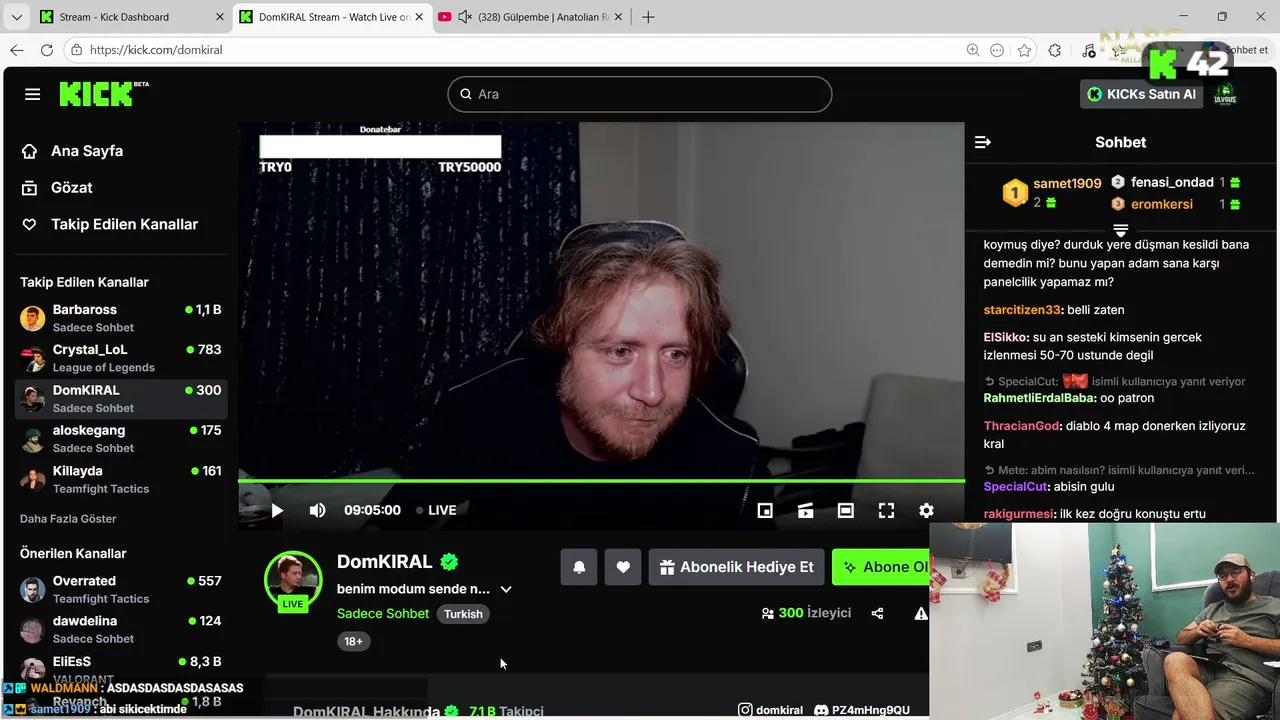Open aloskegang channel in sidebar
1280x720 pixels.
click(x=121, y=439)
